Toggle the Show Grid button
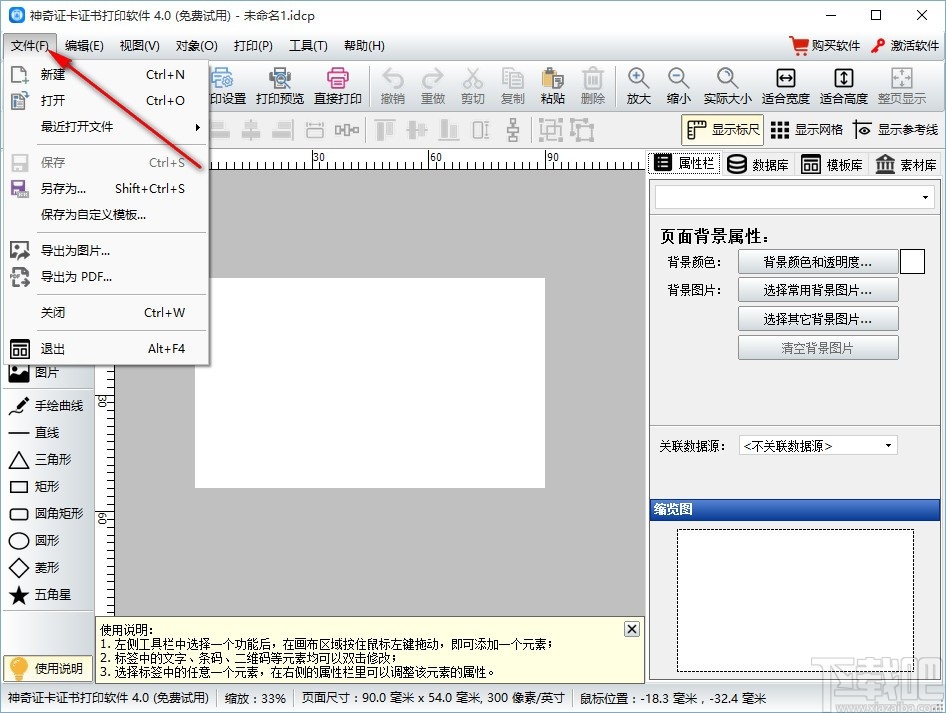The width and height of the screenshot is (946, 713). click(806, 130)
